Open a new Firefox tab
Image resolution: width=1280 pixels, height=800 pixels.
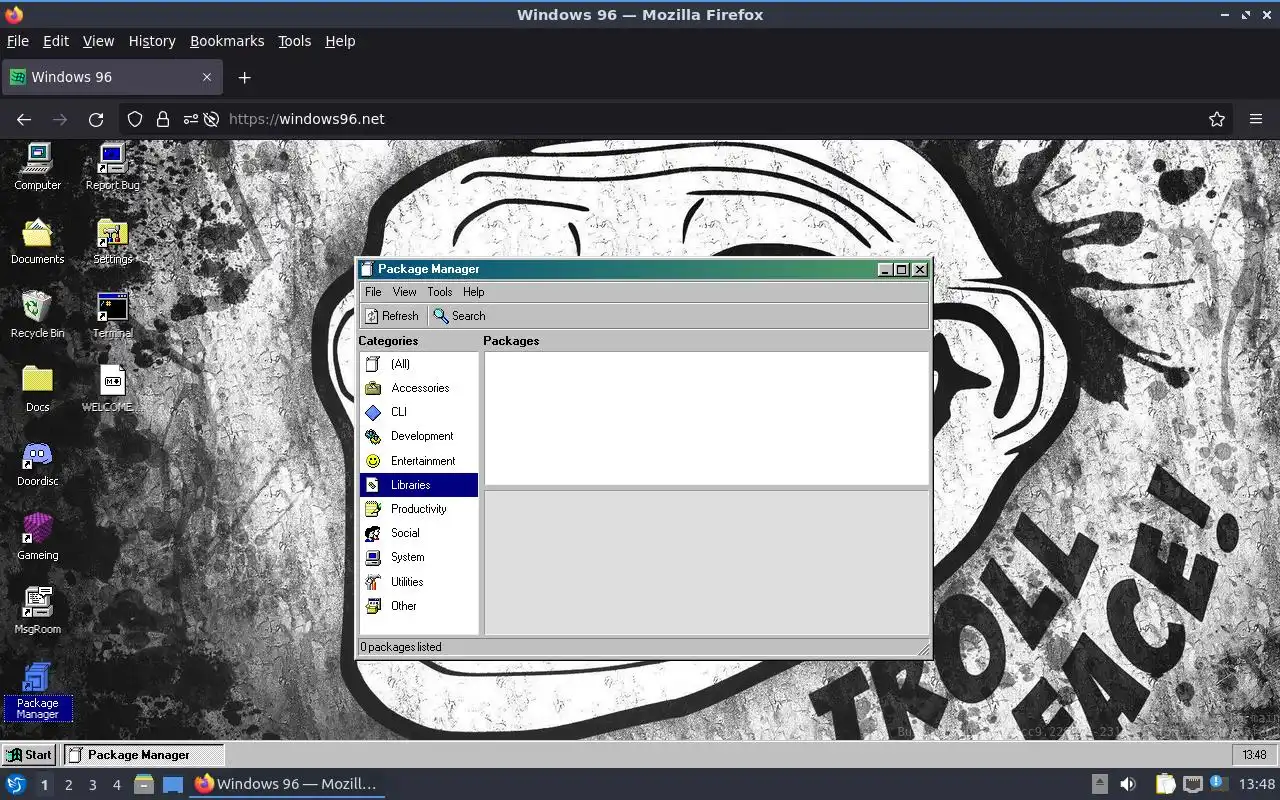244,77
